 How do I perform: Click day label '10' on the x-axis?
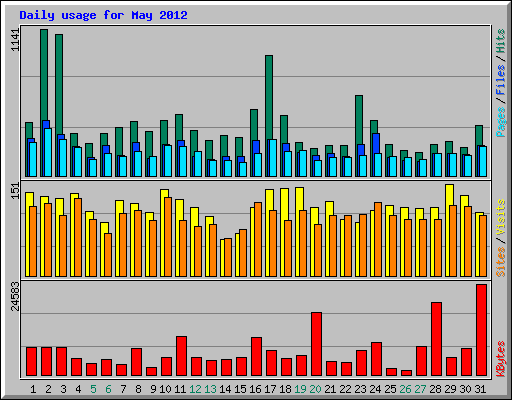[x=165, y=389]
